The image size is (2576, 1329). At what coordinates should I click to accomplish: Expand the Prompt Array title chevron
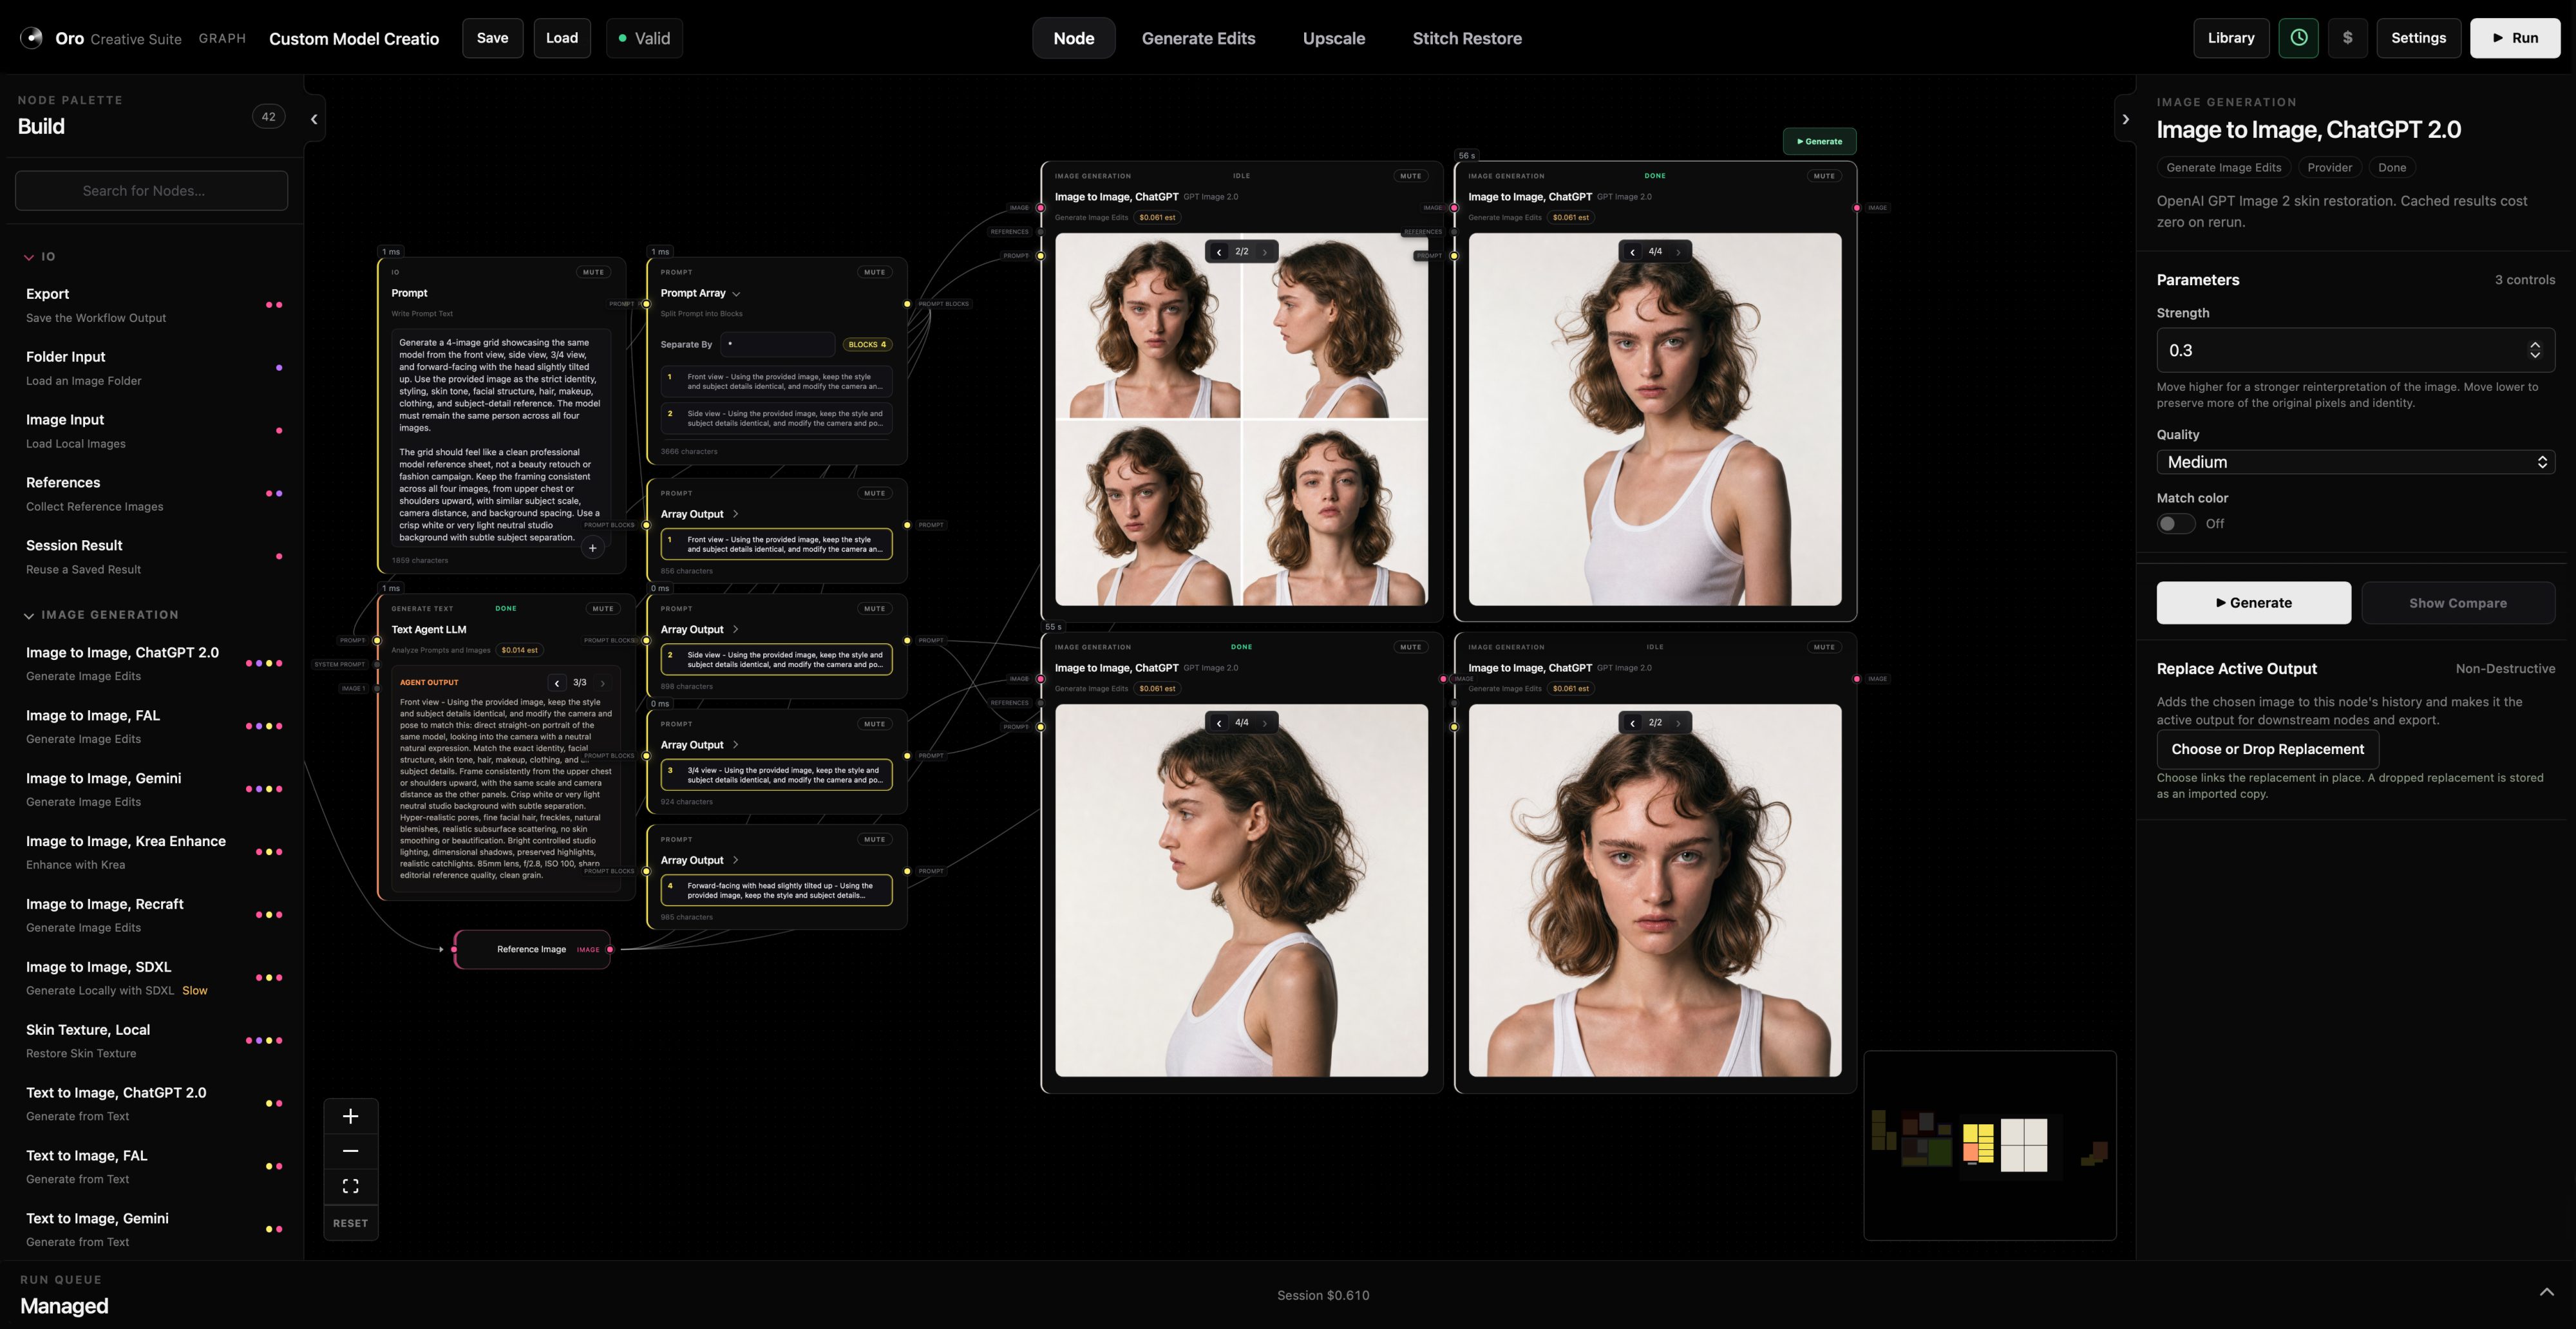[736, 294]
